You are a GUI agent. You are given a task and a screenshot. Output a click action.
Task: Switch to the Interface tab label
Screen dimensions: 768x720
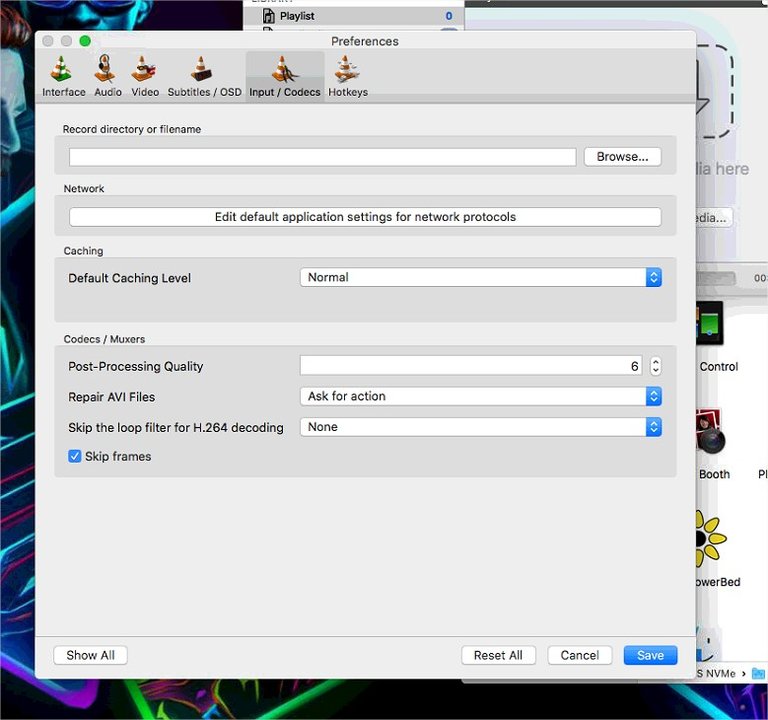point(64,92)
